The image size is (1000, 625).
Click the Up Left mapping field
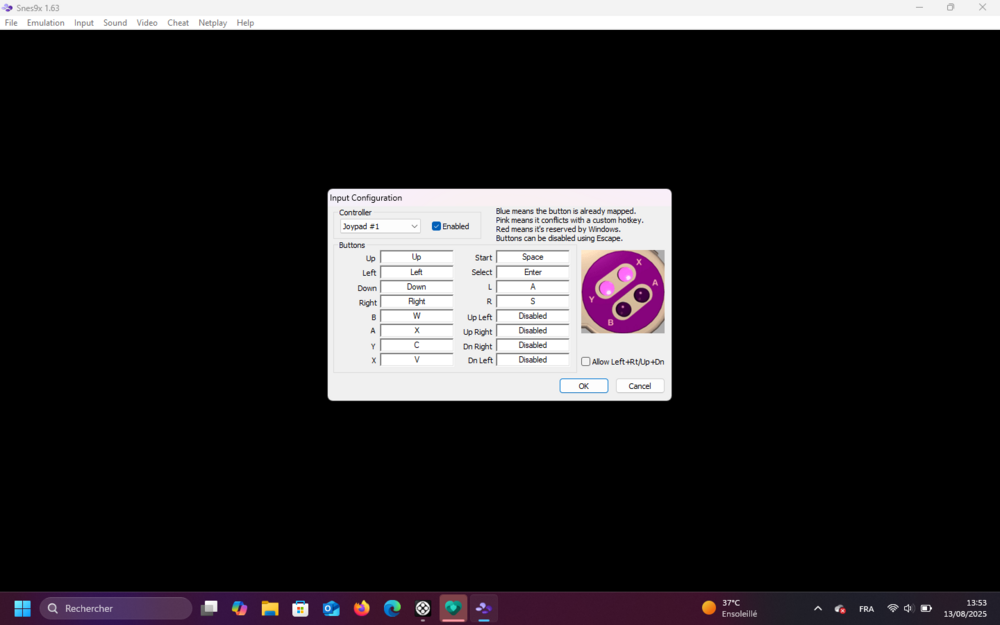(x=532, y=316)
